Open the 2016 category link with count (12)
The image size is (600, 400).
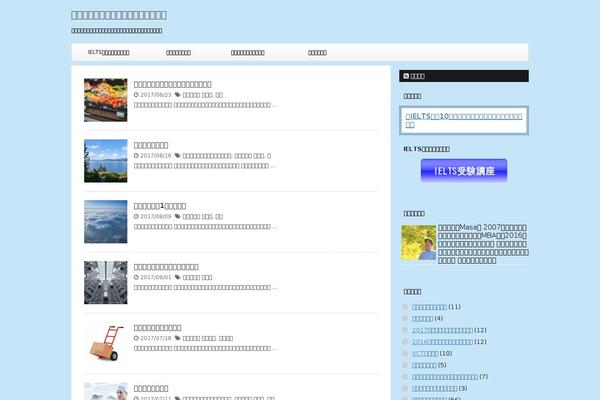(442, 342)
